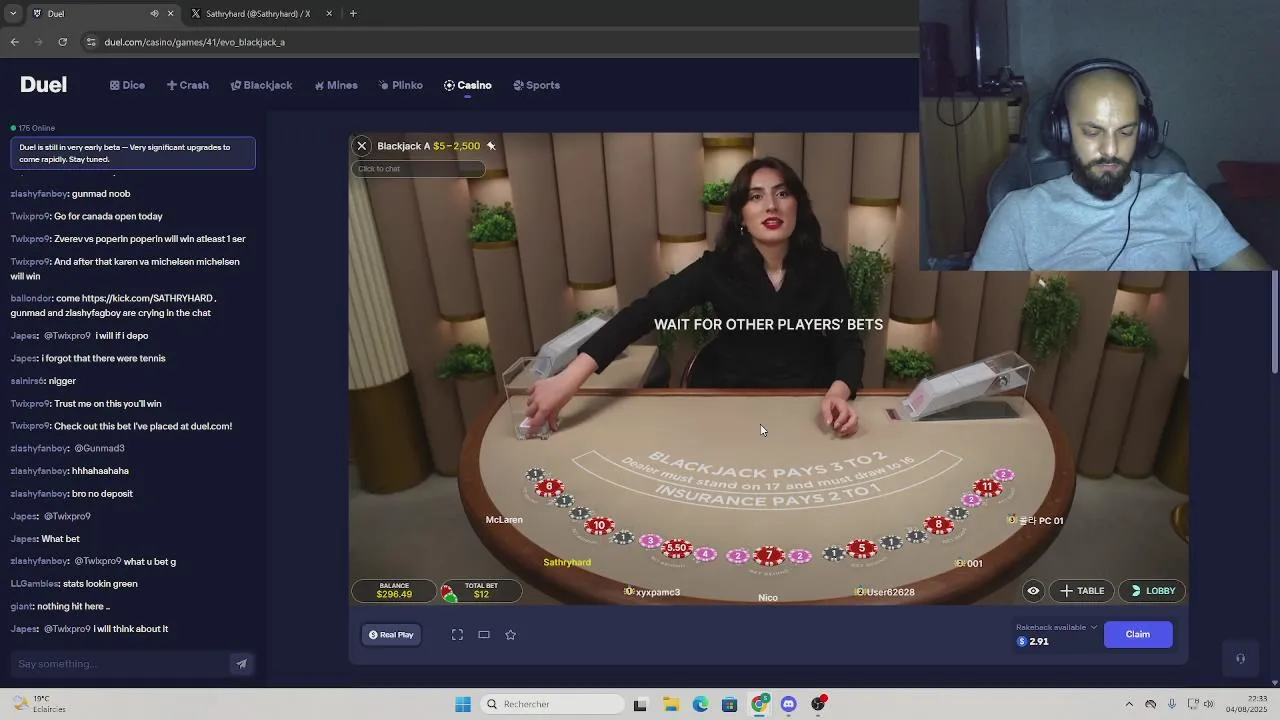Favorite Blackjack A table star icon
The width and height of the screenshot is (1280, 720).
tap(491, 146)
